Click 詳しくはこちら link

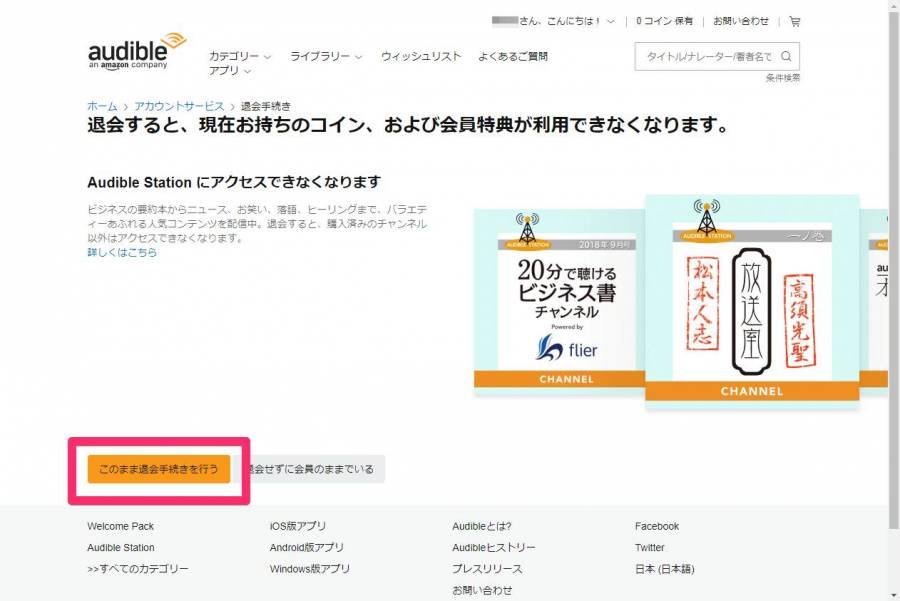[x=122, y=252]
